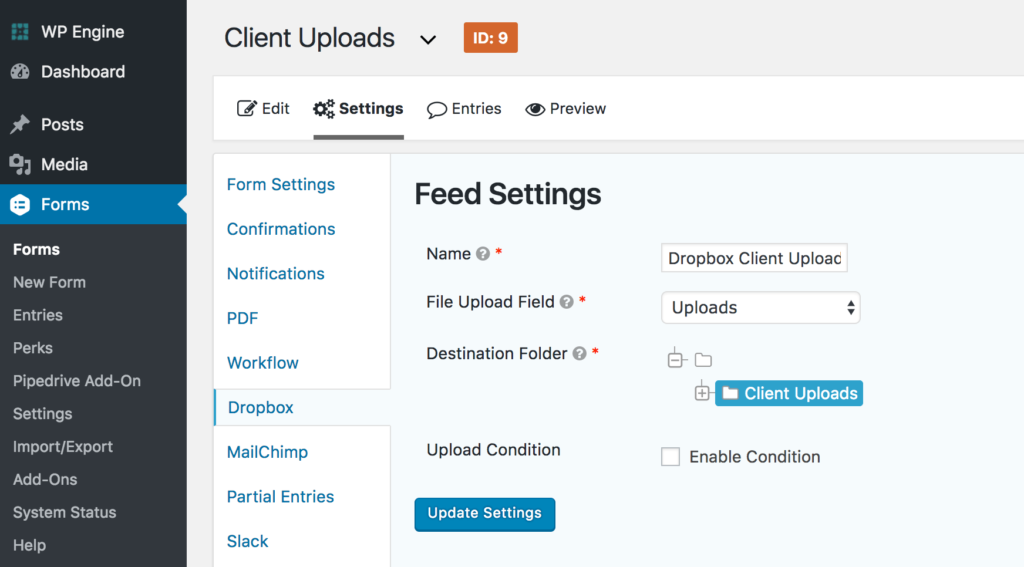Image resolution: width=1024 pixels, height=567 pixels.
Task: Open Help submenu item
Action: tap(29, 545)
